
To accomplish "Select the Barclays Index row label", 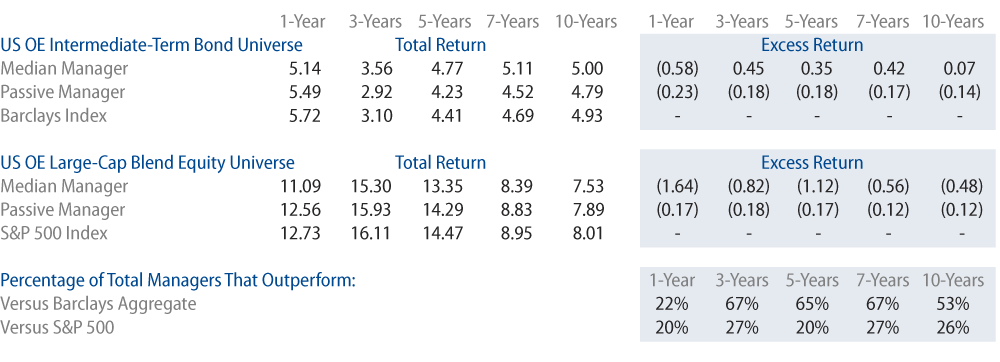I will [54, 116].
